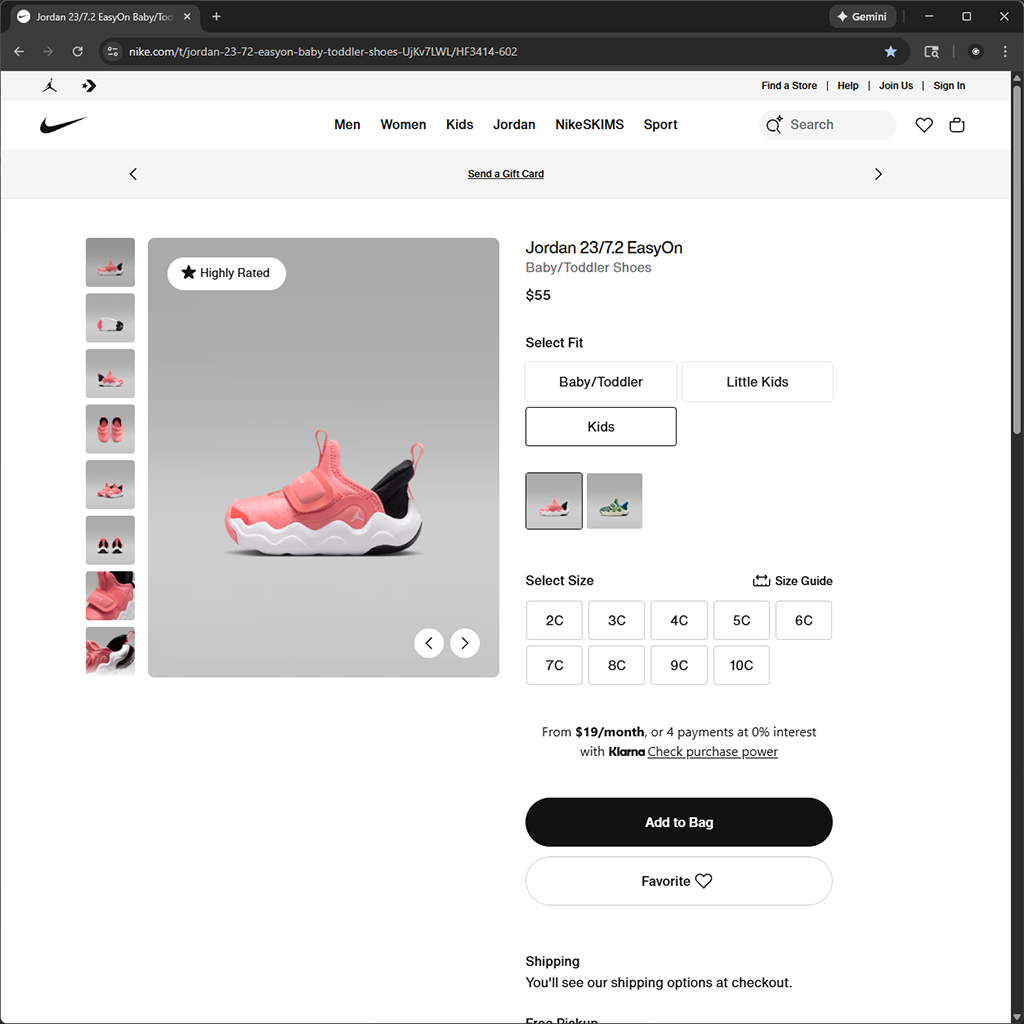The image size is (1024, 1024).
Task: Open the Help link
Action: [x=848, y=86]
